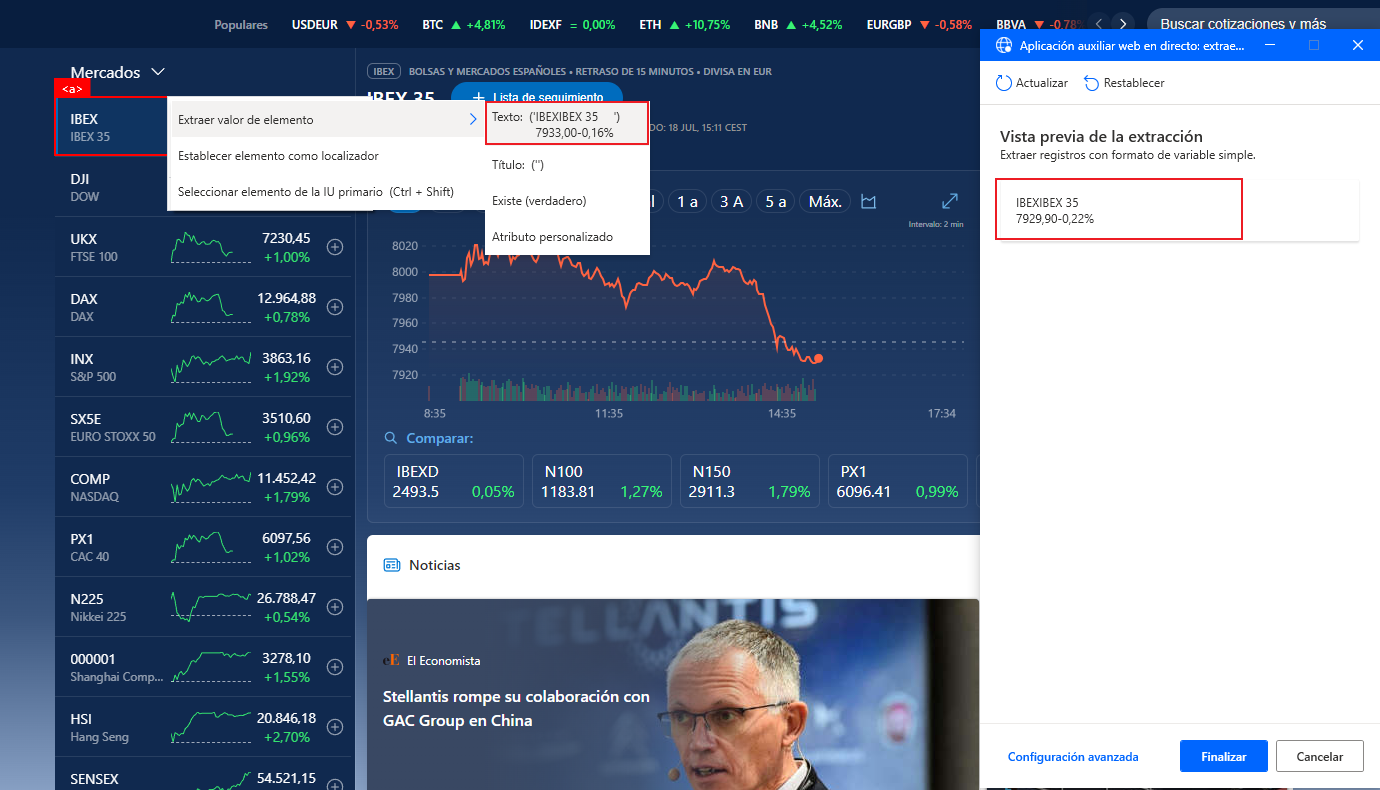1380x790 pixels.
Task: Open the SENSEX market row
Action: pyautogui.click(x=204, y=774)
